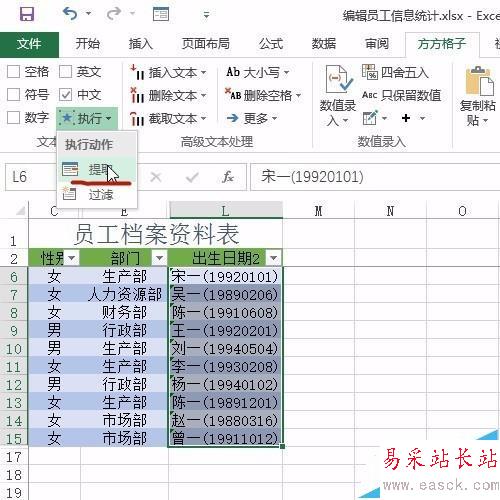This screenshot has height=500, width=500.
Task: Open the 复制粘贴 clipboard button
Action: pos(478,96)
